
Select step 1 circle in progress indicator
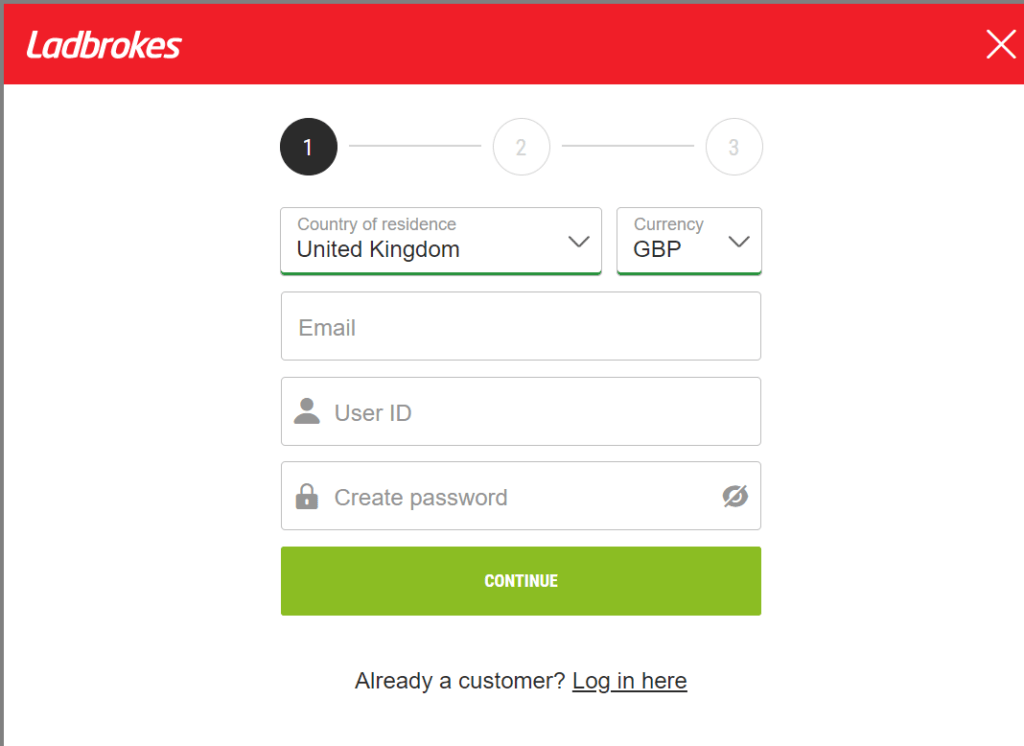click(309, 147)
